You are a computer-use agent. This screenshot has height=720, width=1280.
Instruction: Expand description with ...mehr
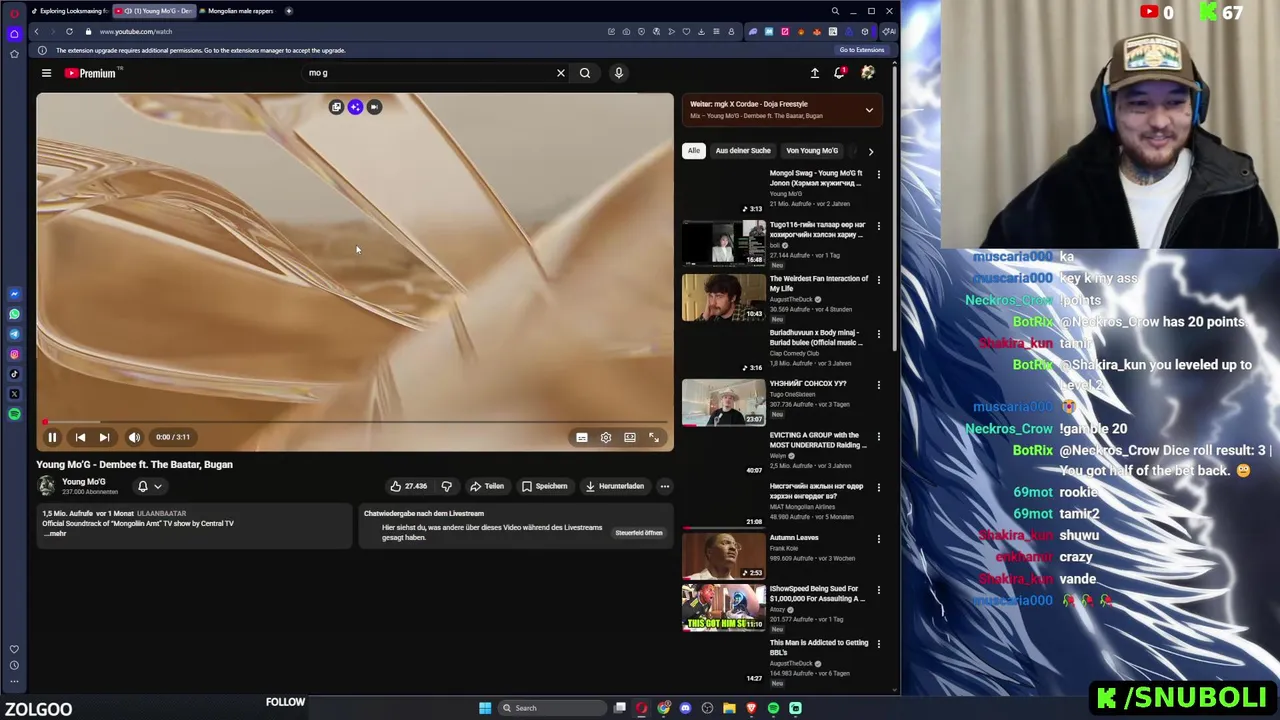56,534
